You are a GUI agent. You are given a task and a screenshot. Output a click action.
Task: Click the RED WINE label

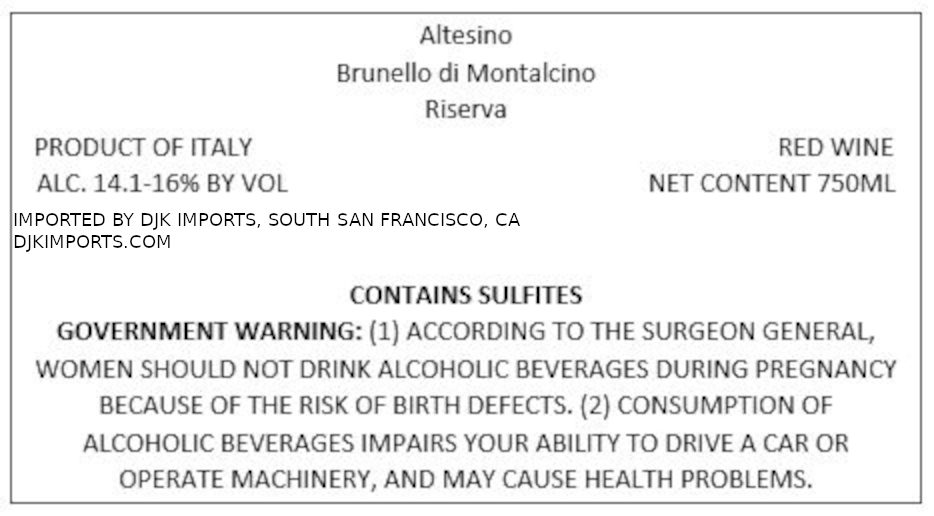point(836,147)
